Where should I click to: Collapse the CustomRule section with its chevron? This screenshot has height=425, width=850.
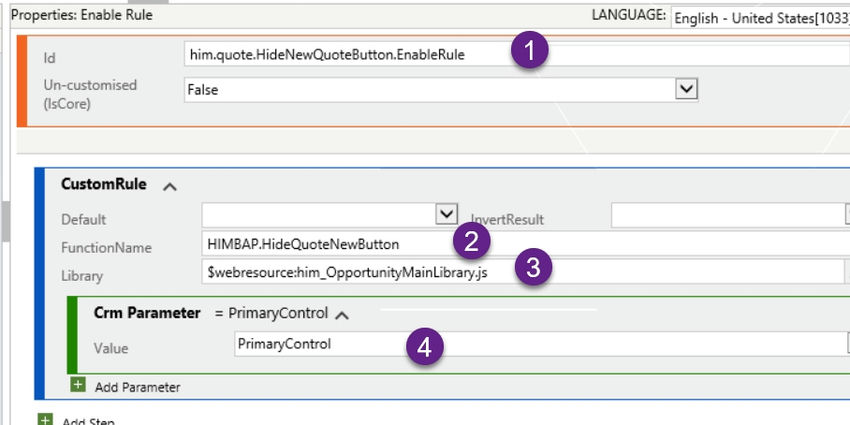170,185
